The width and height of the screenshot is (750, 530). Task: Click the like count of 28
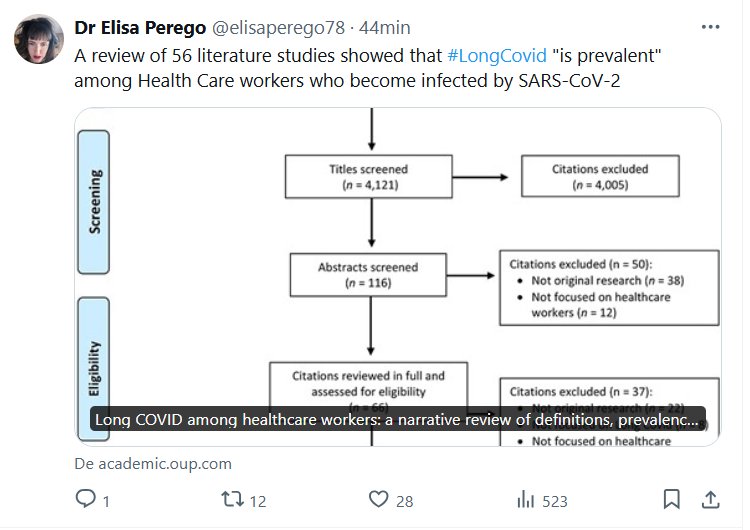tap(404, 500)
